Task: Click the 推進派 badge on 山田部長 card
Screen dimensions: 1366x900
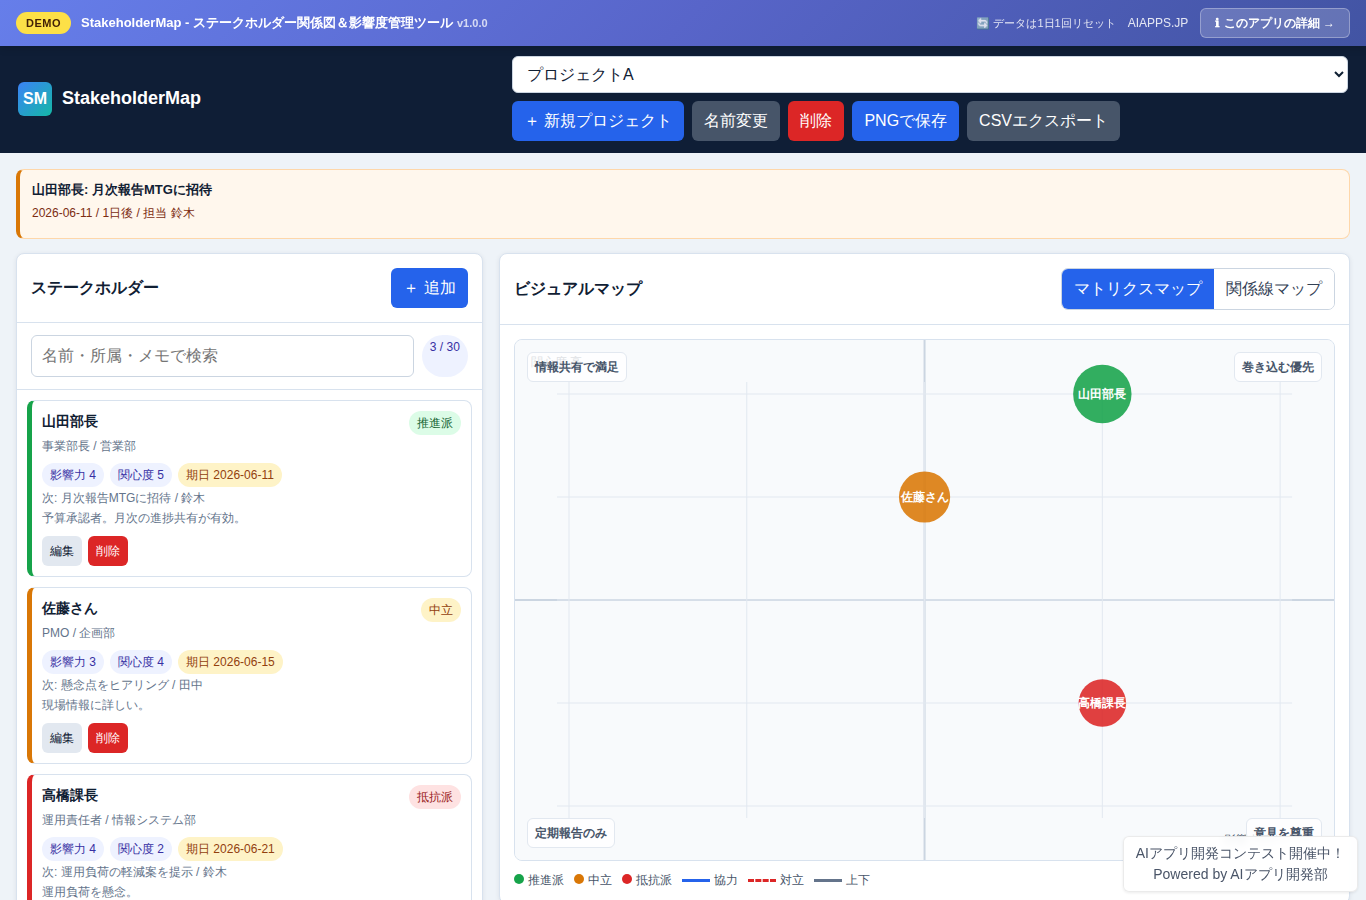Action: (x=435, y=423)
